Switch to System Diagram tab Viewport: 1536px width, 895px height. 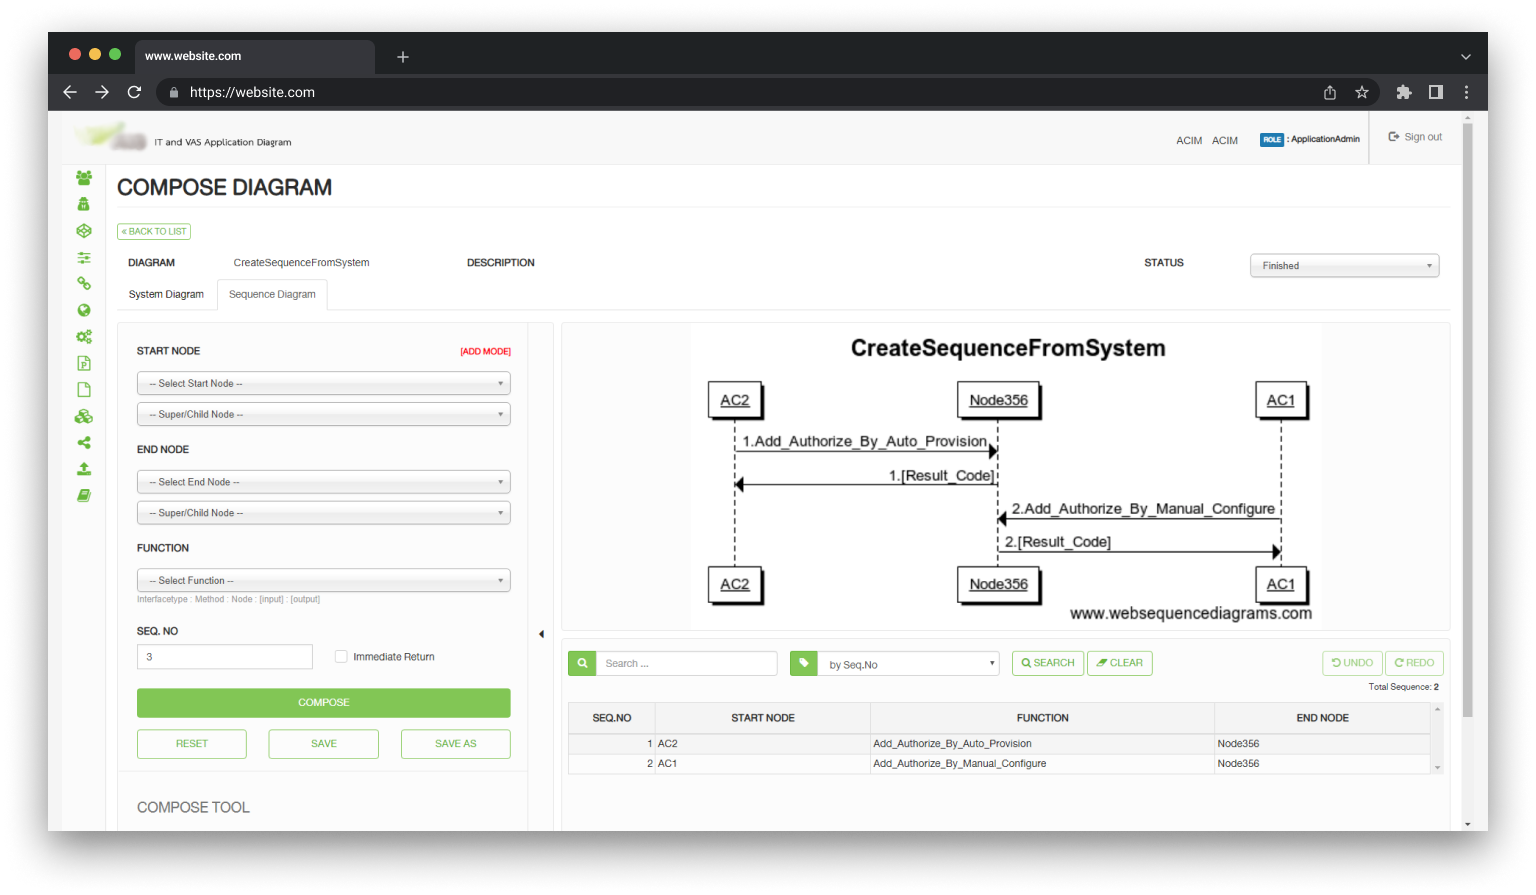click(166, 294)
